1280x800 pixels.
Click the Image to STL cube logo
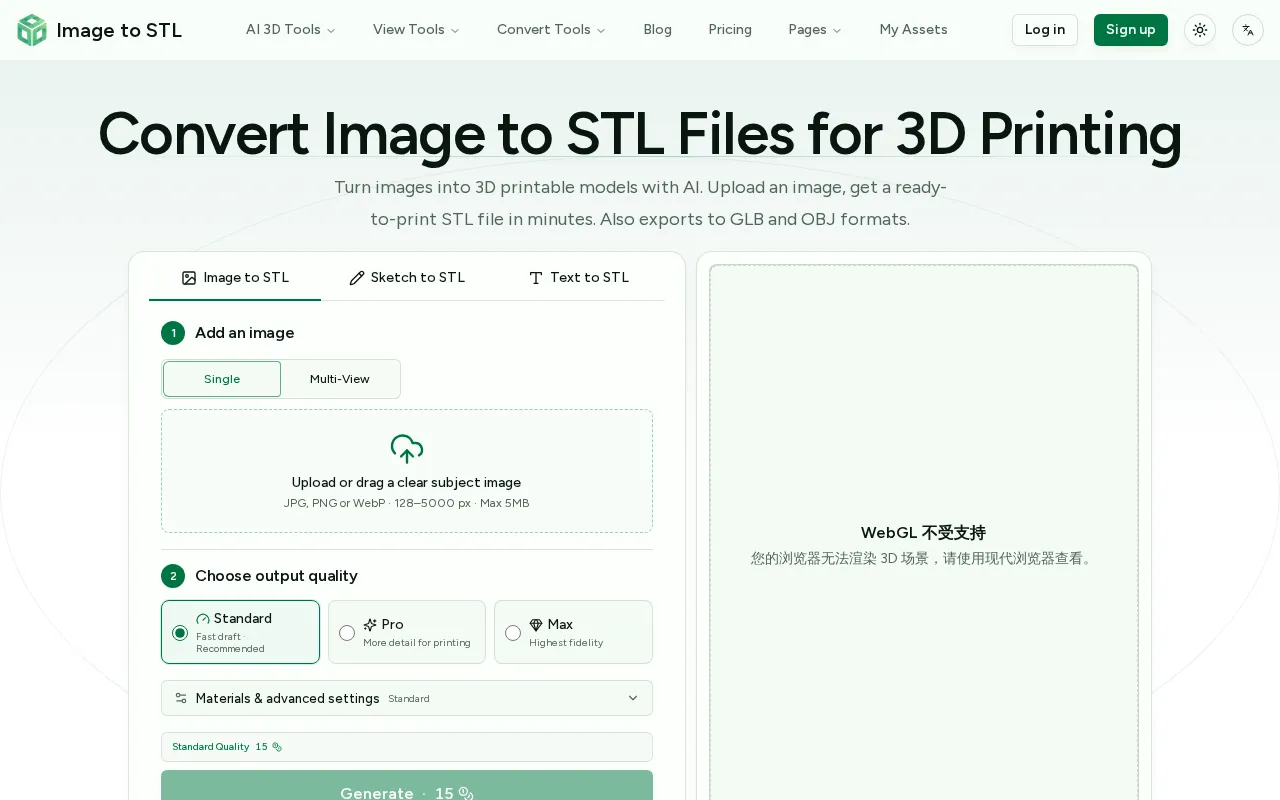pyautogui.click(x=32, y=30)
